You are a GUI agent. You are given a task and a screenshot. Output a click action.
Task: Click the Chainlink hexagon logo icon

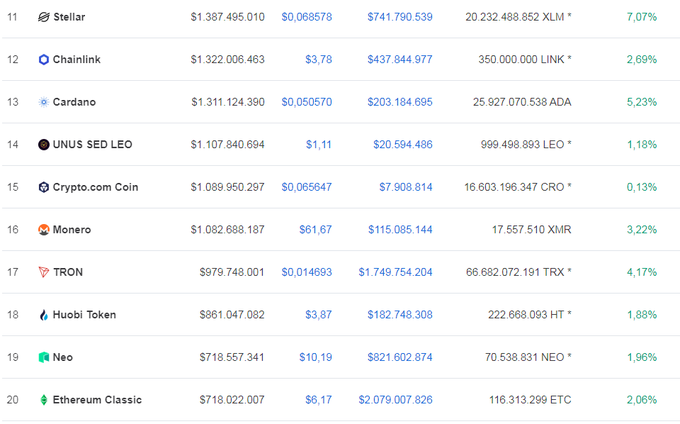point(43,59)
